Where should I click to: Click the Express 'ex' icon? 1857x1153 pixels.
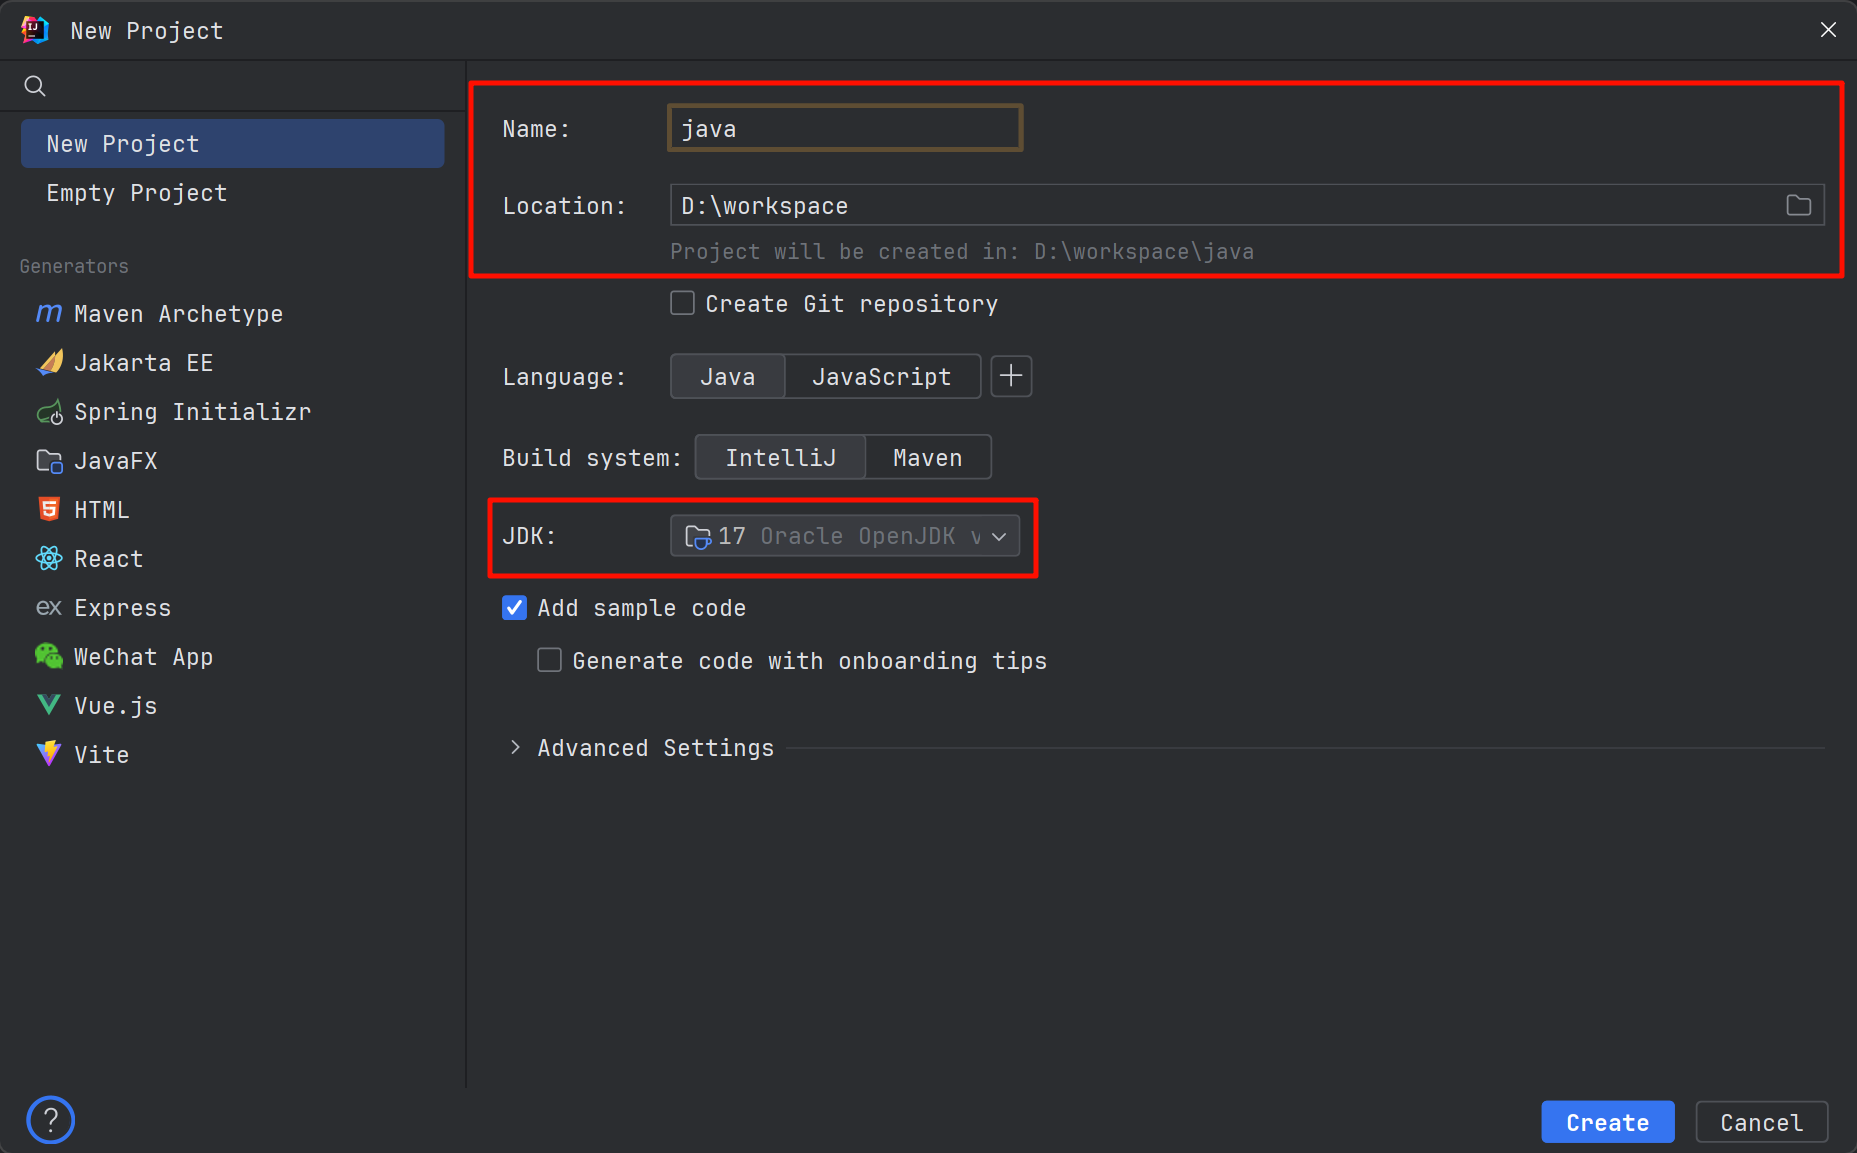(49, 608)
